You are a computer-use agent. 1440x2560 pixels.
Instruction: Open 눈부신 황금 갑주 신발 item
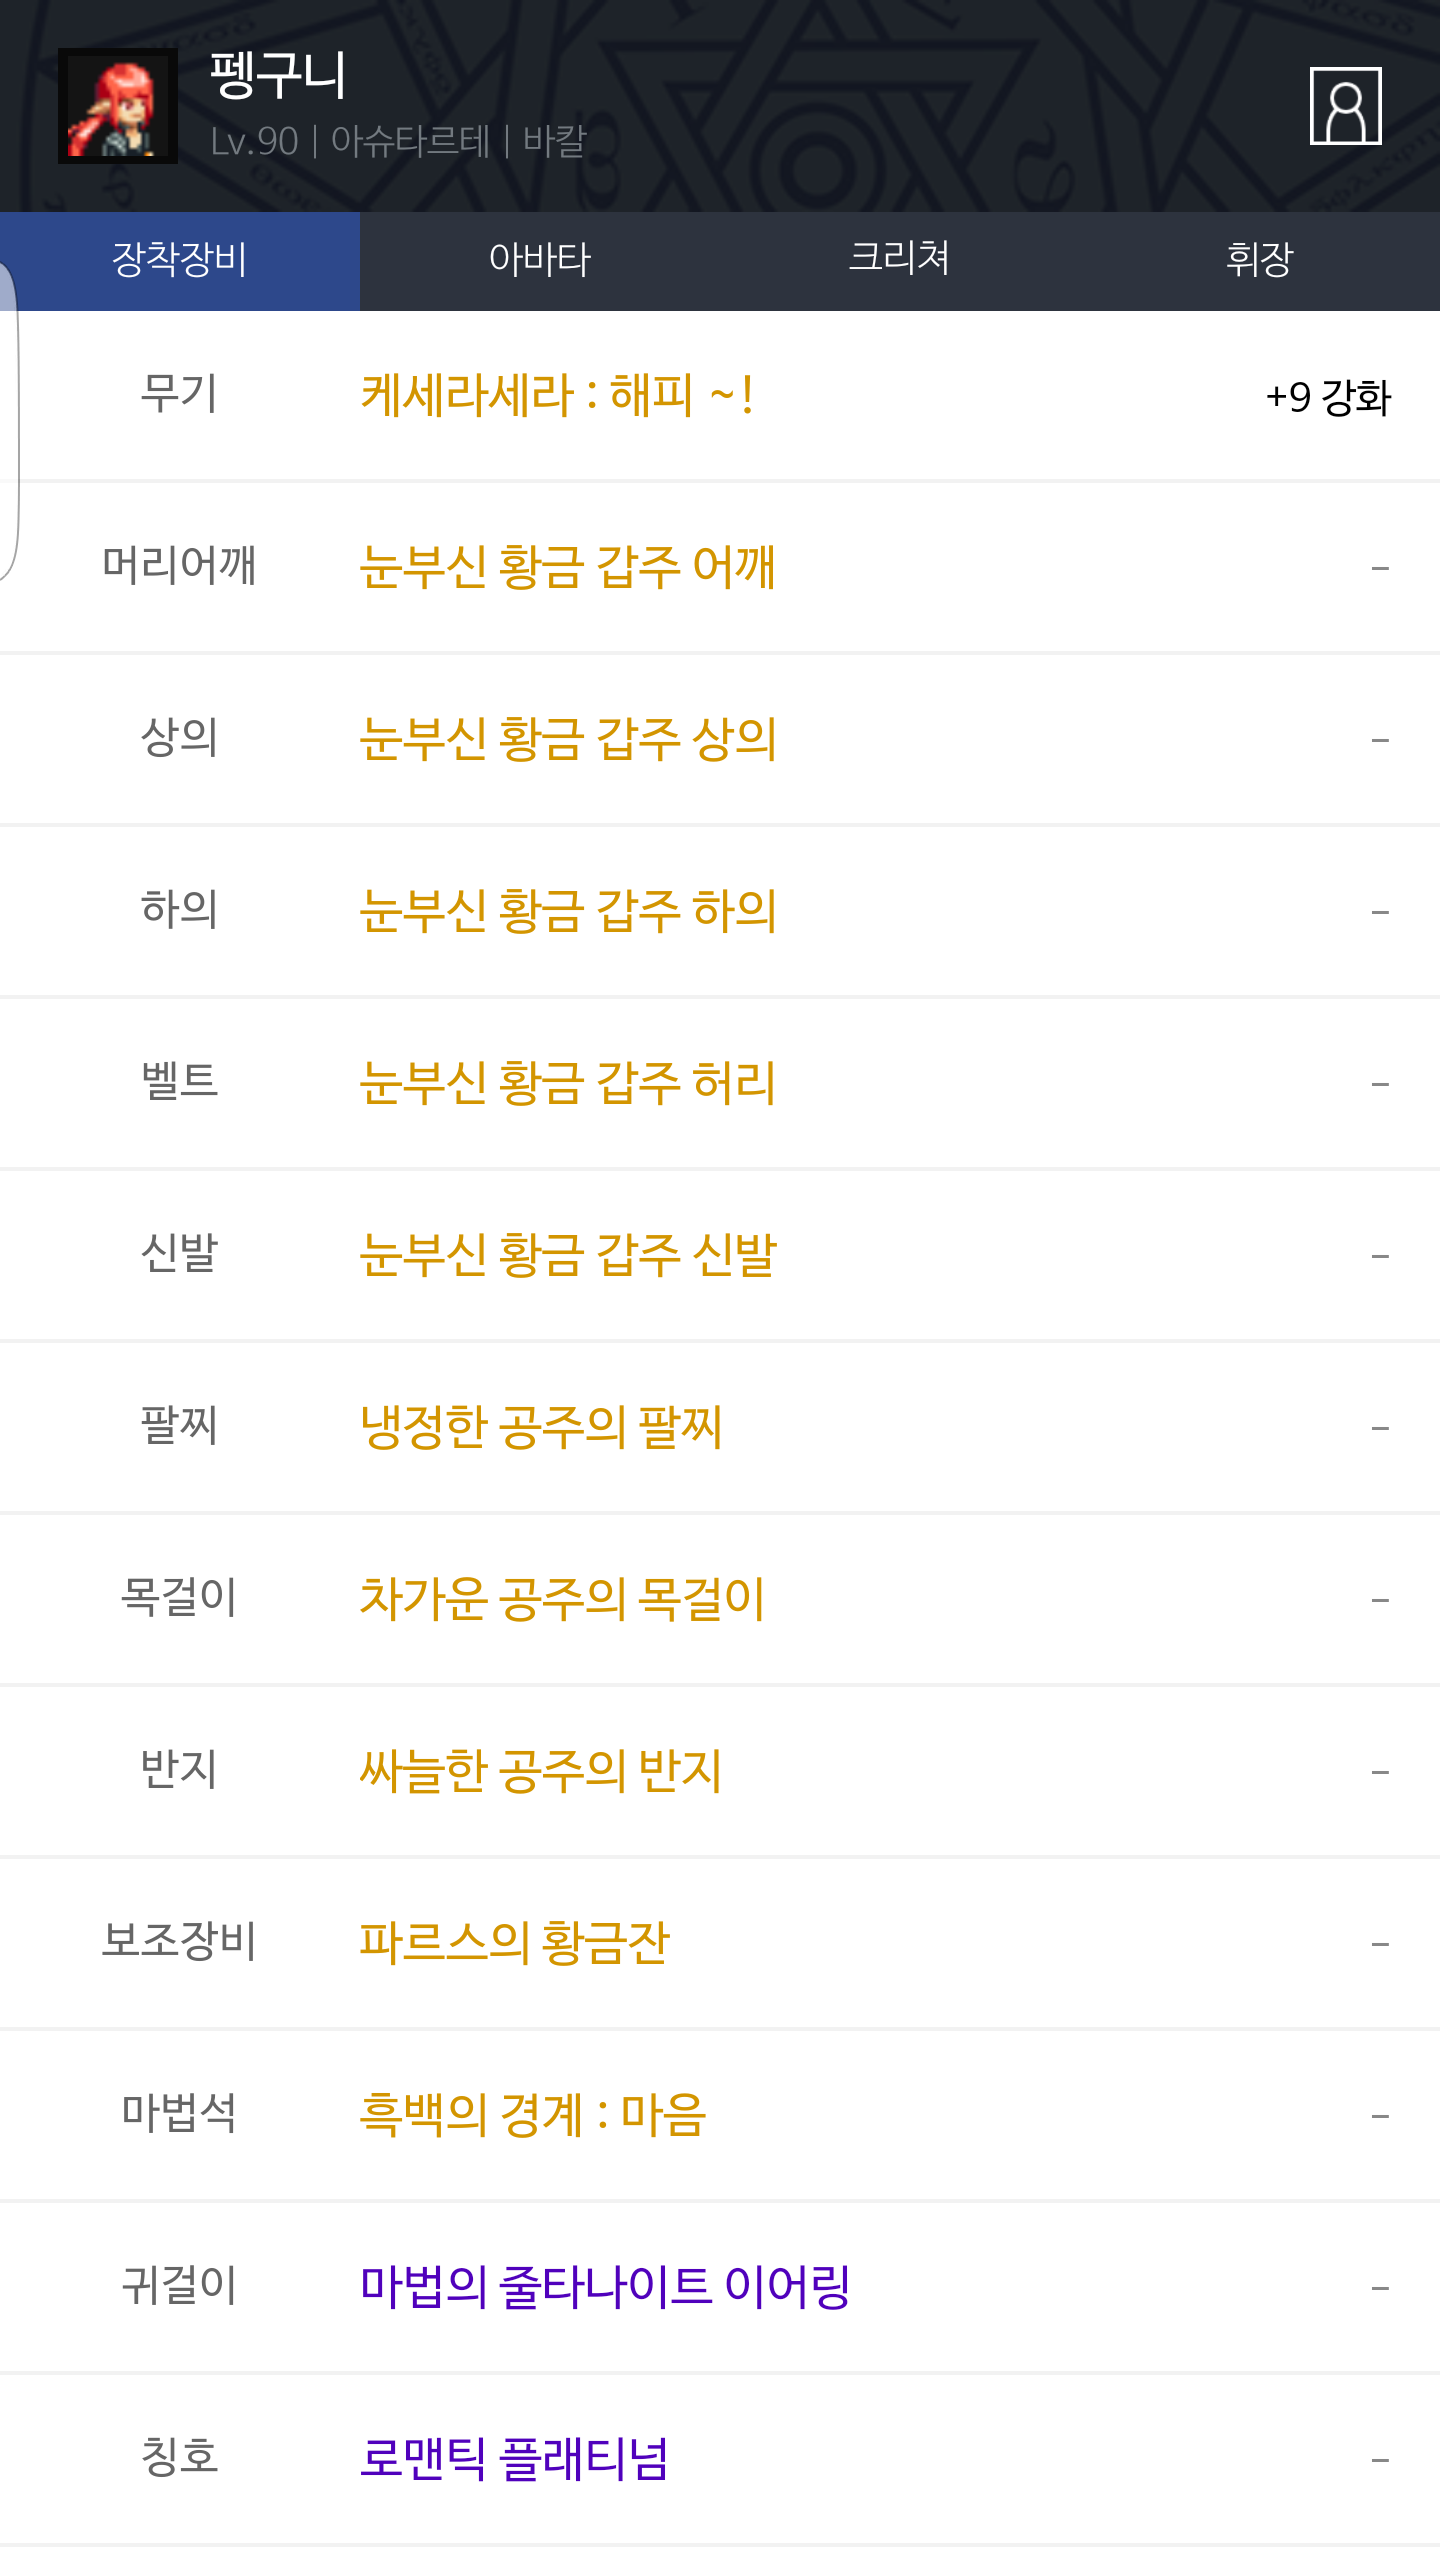click(x=567, y=1255)
